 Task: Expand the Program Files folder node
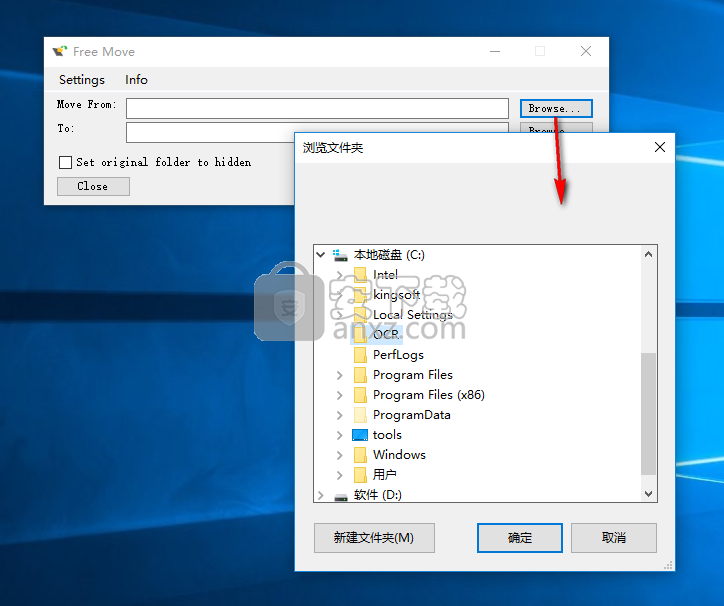click(x=340, y=375)
